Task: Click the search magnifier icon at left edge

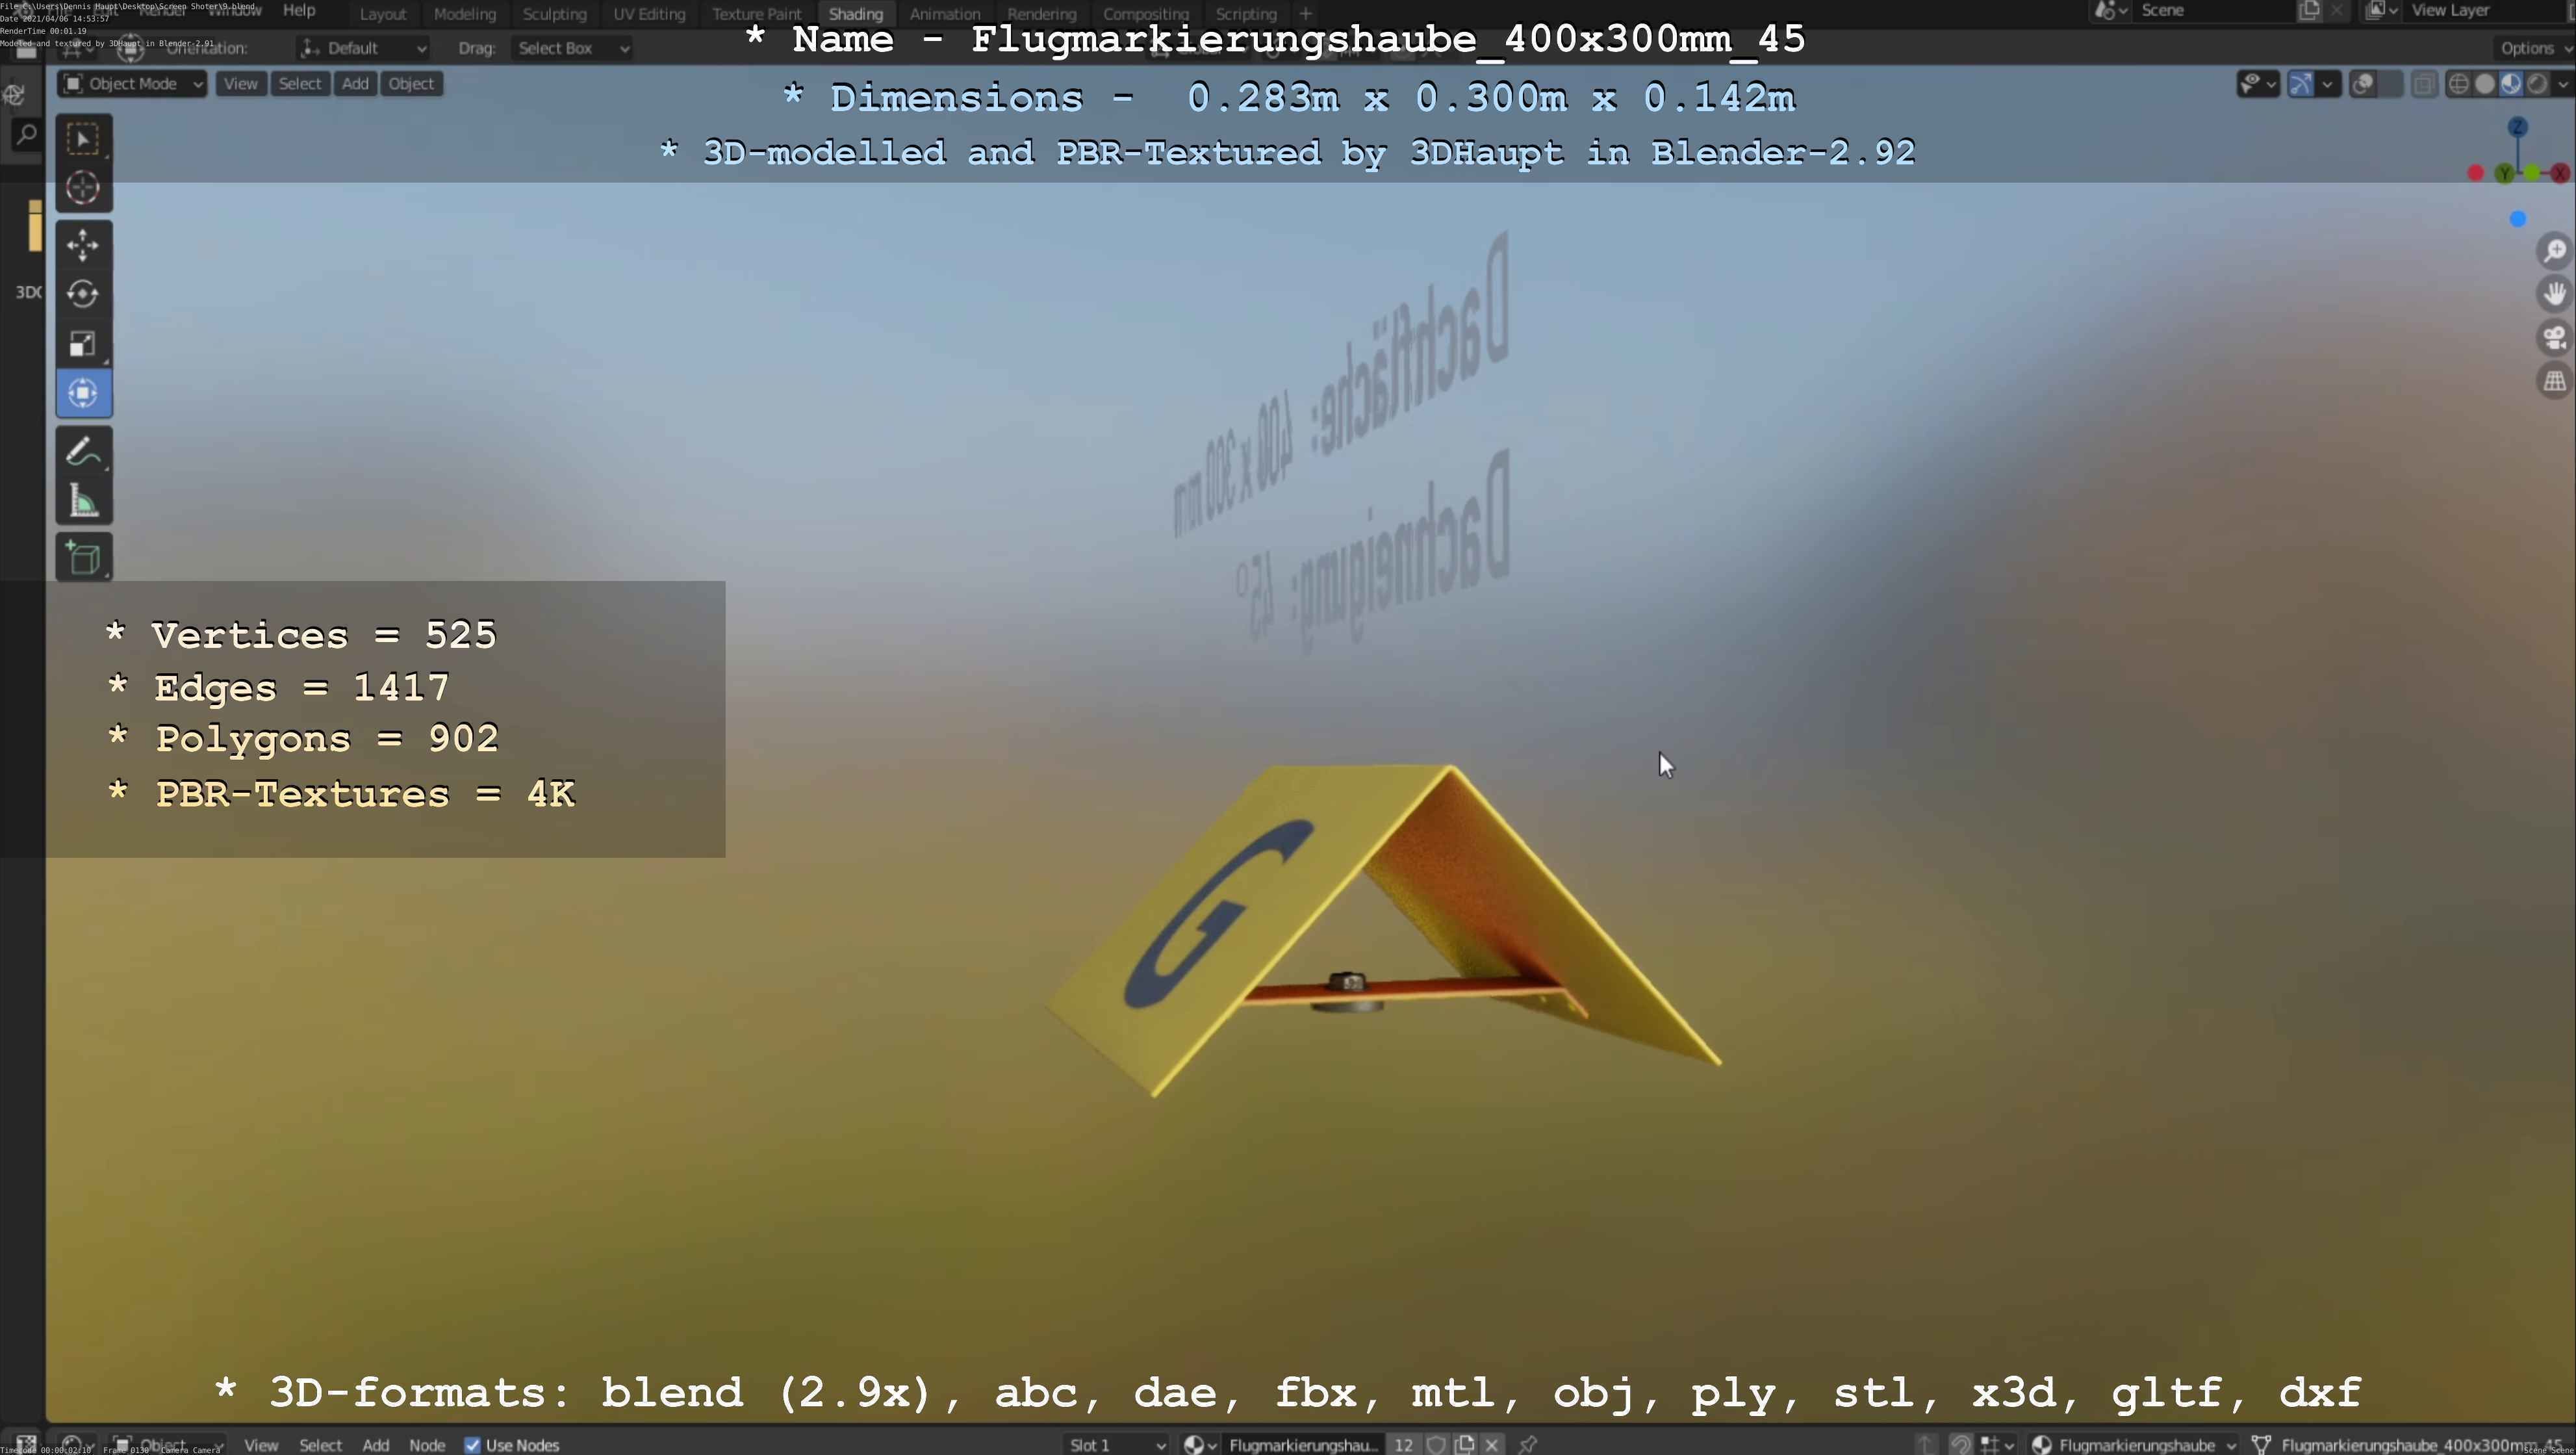Action: tap(26, 134)
